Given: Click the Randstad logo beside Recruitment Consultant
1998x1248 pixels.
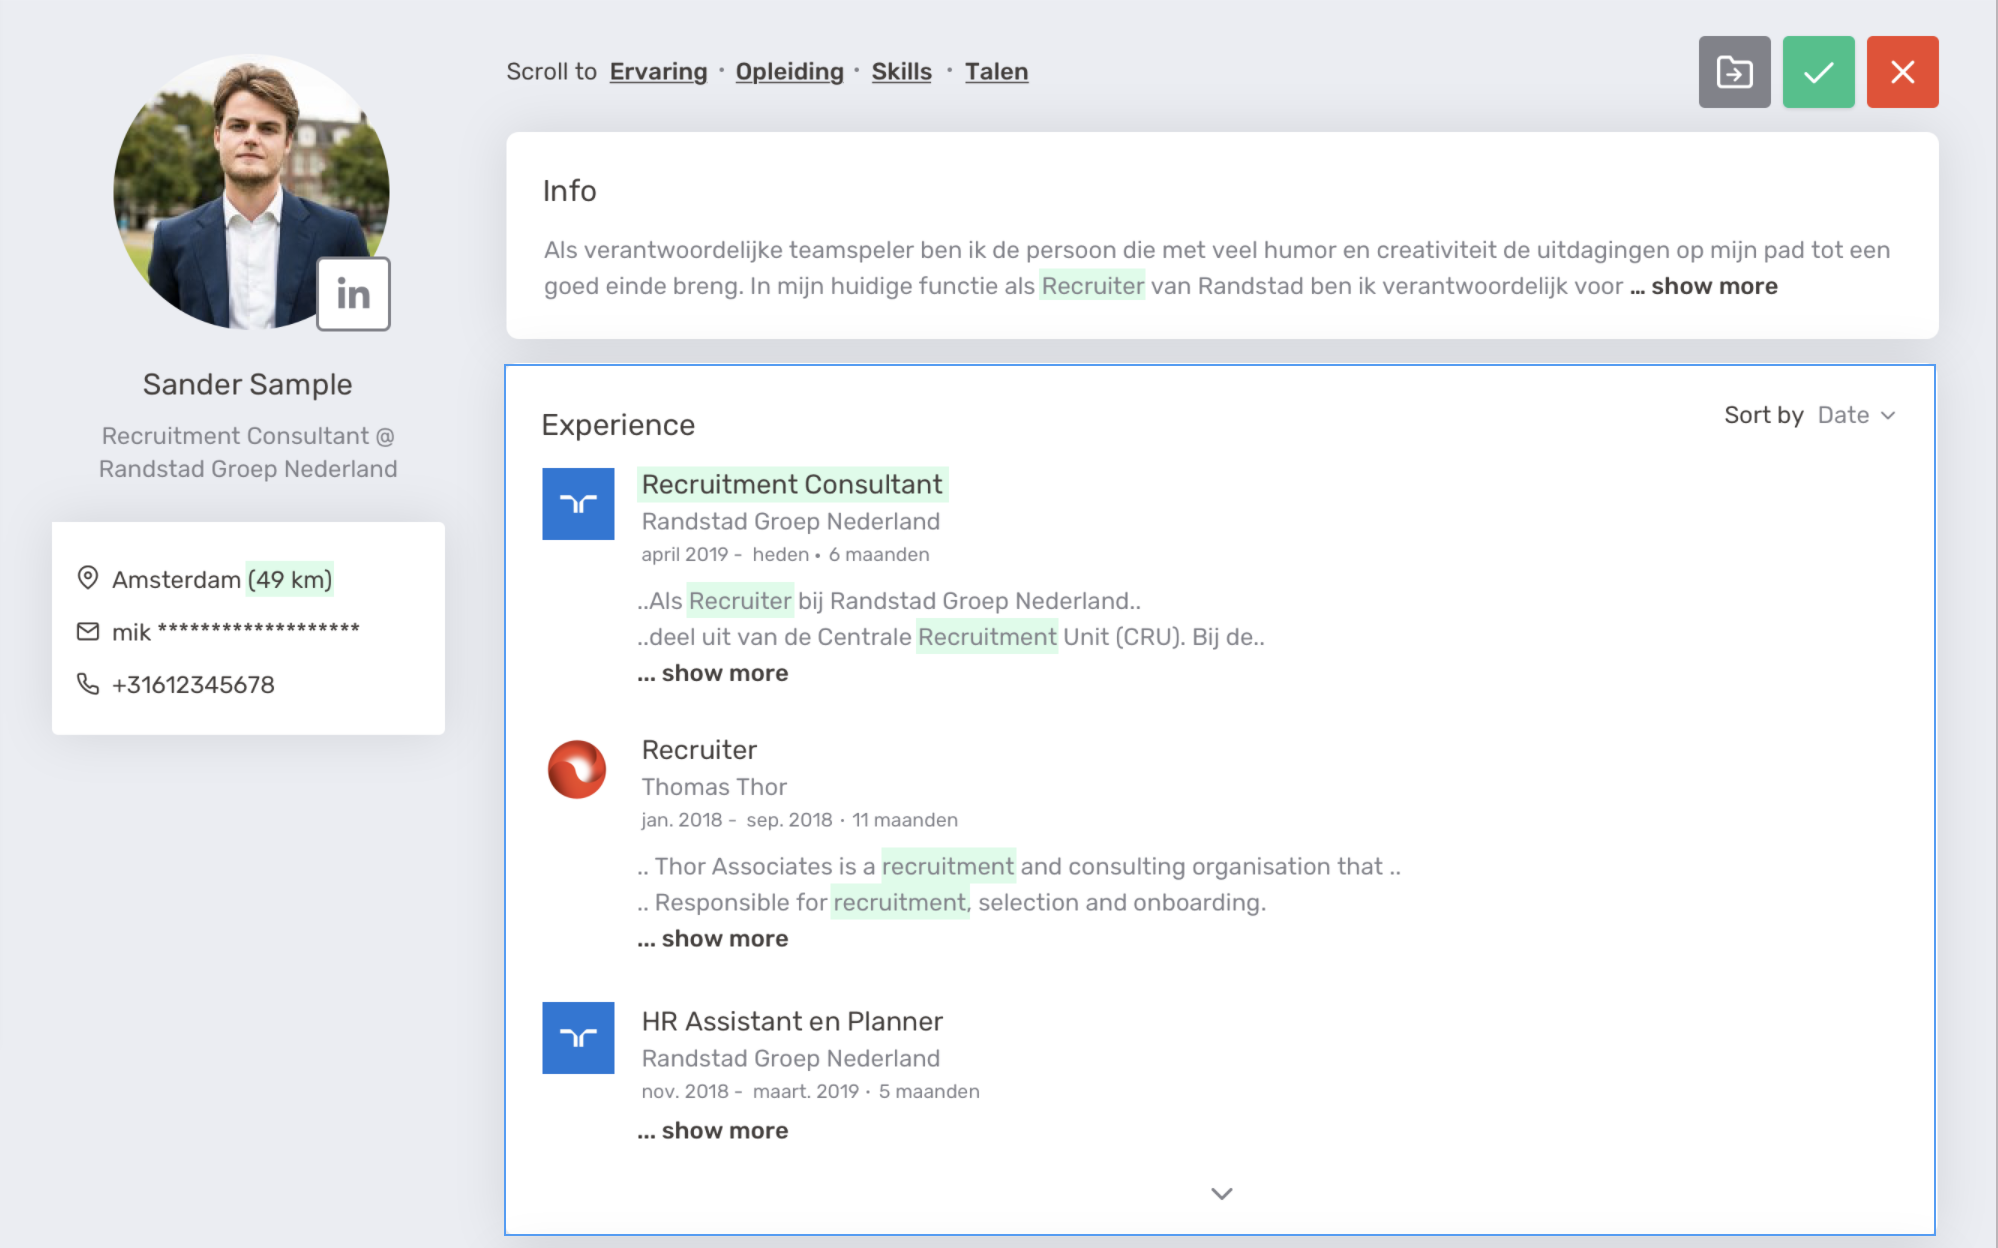Looking at the screenshot, I should pyautogui.click(x=578, y=504).
